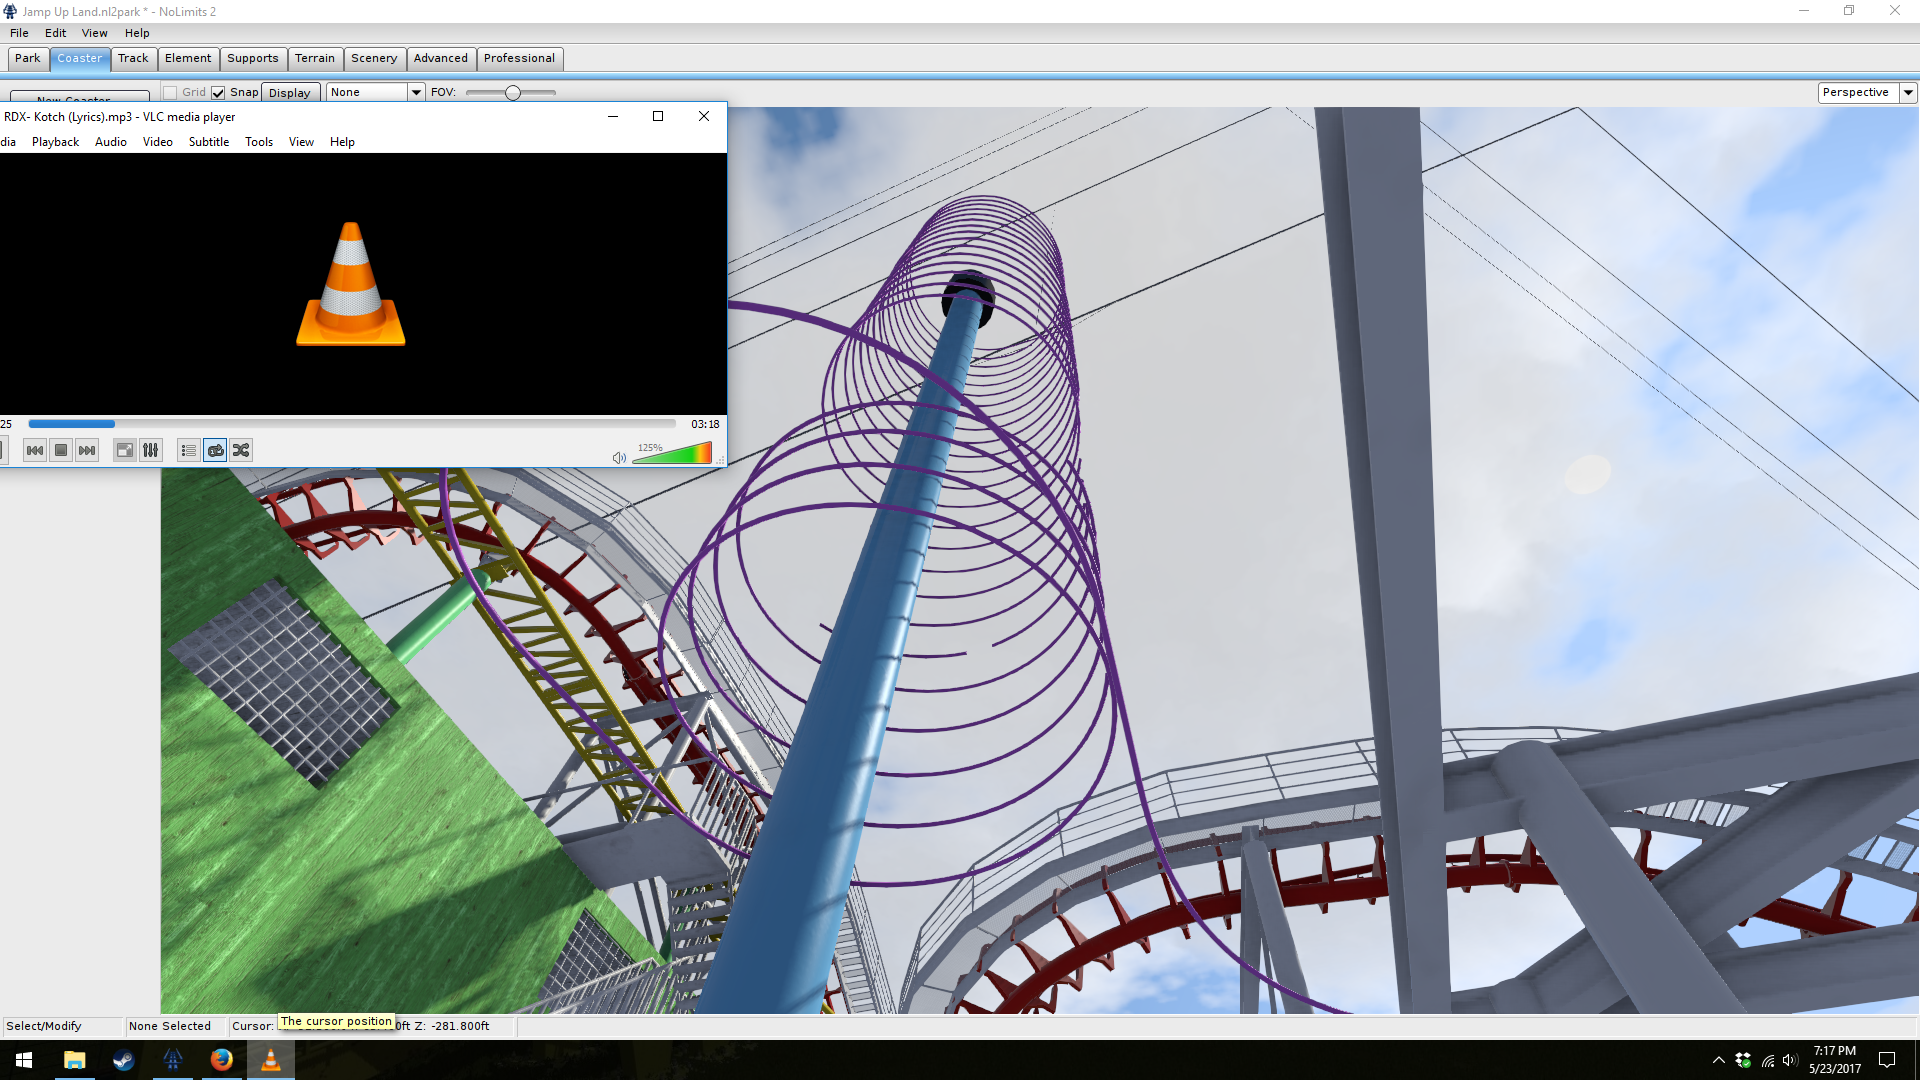Image resolution: width=1920 pixels, height=1080 pixels.
Task: Toggle VLC fullscreen video button
Action: point(124,451)
